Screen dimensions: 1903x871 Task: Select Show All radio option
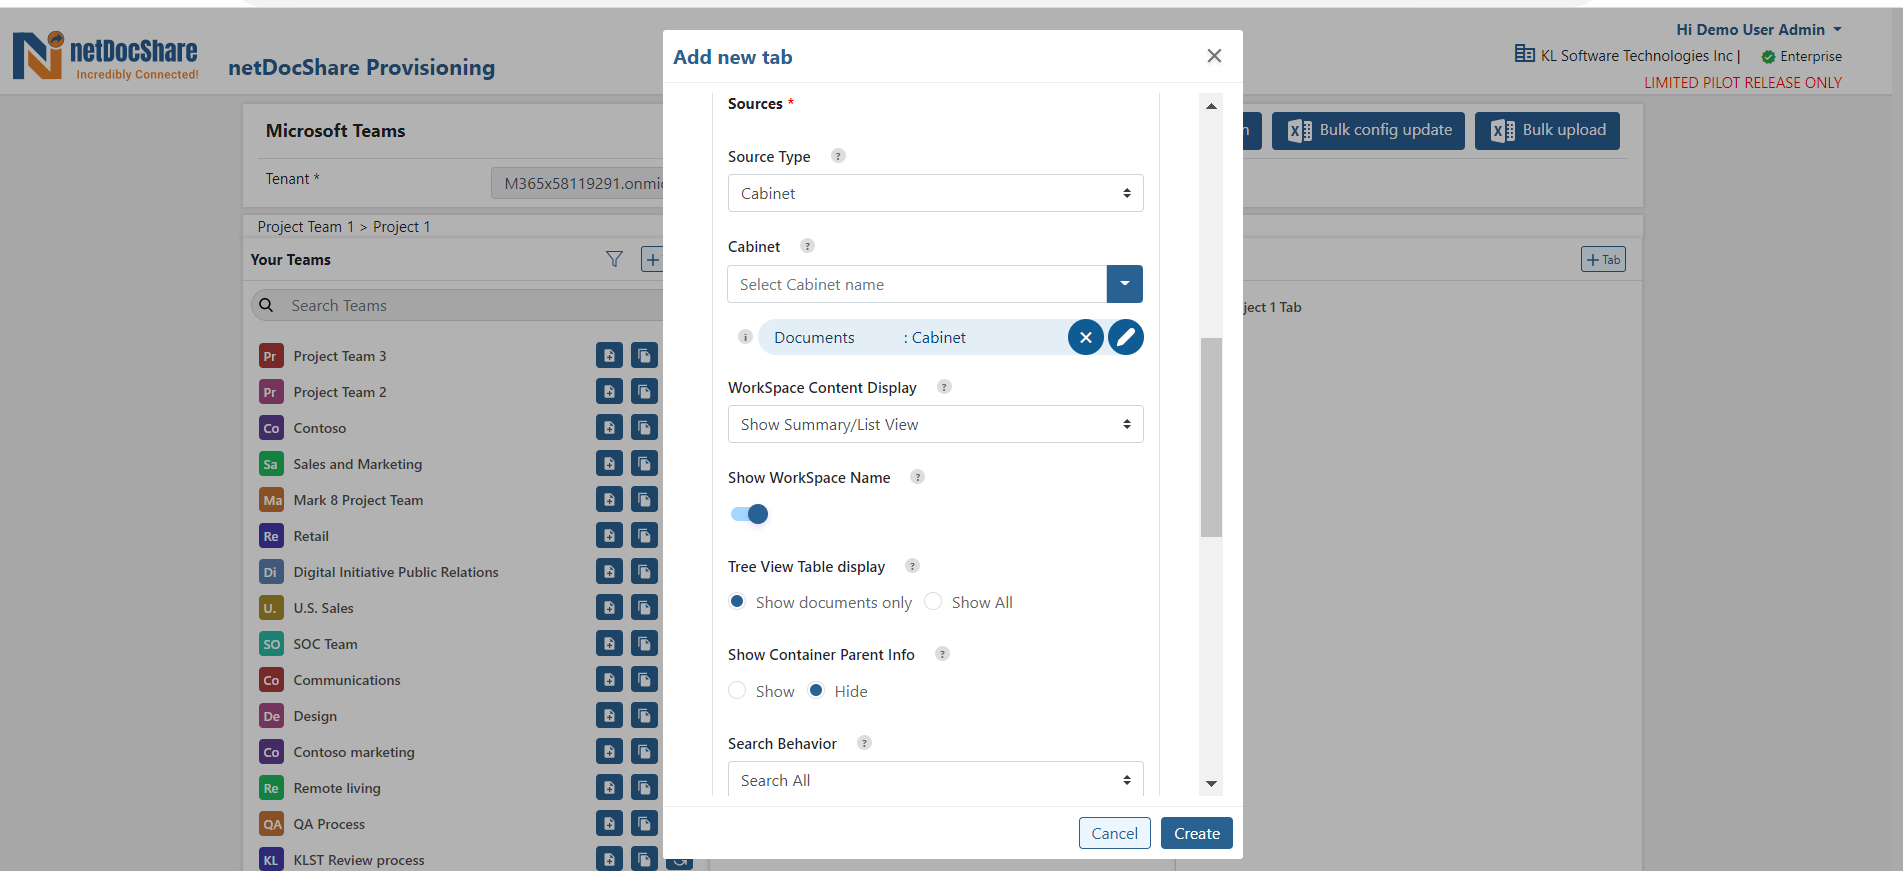(x=933, y=601)
